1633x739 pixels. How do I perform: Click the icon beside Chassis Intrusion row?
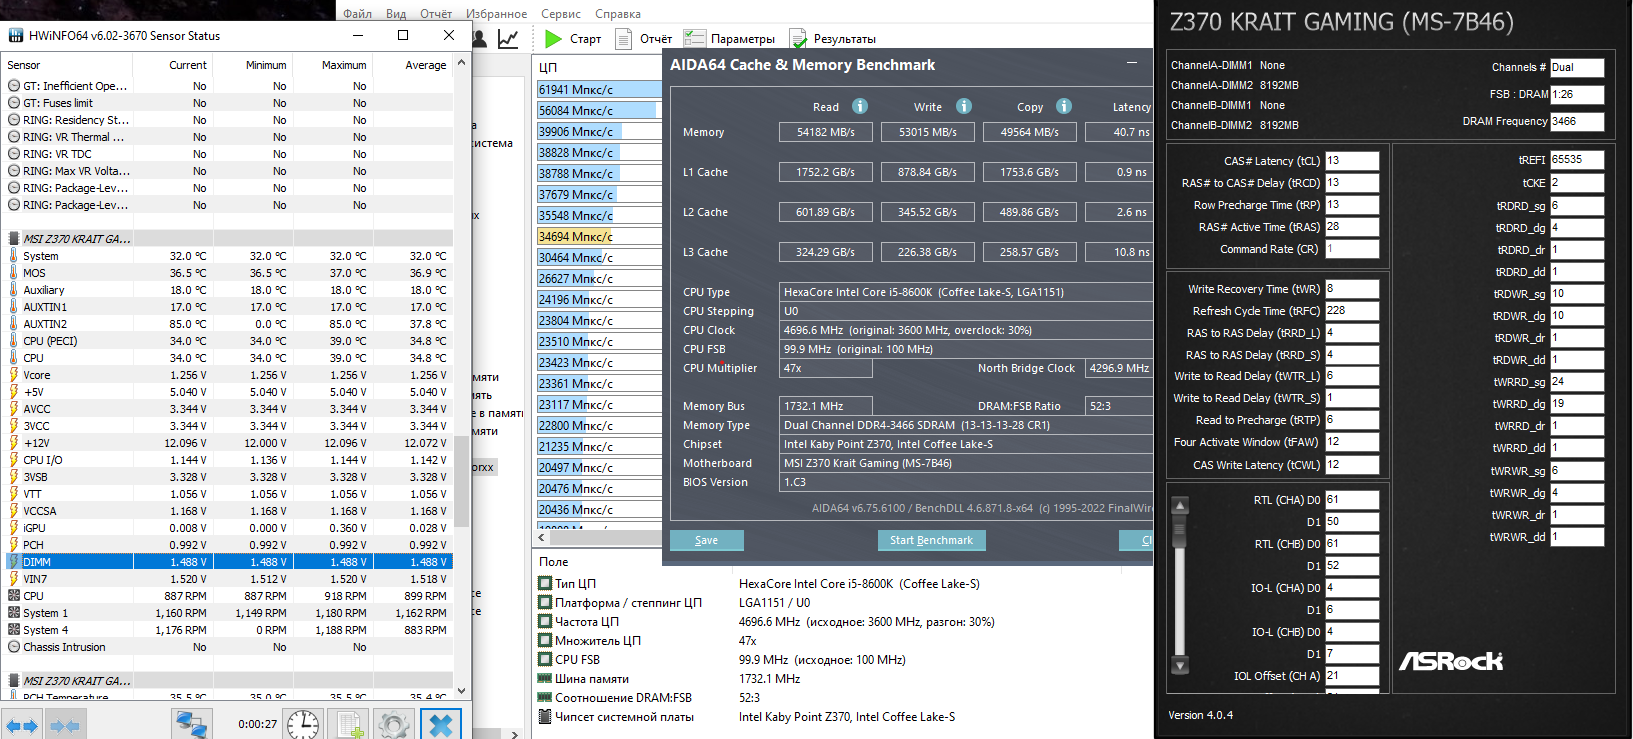coord(14,647)
